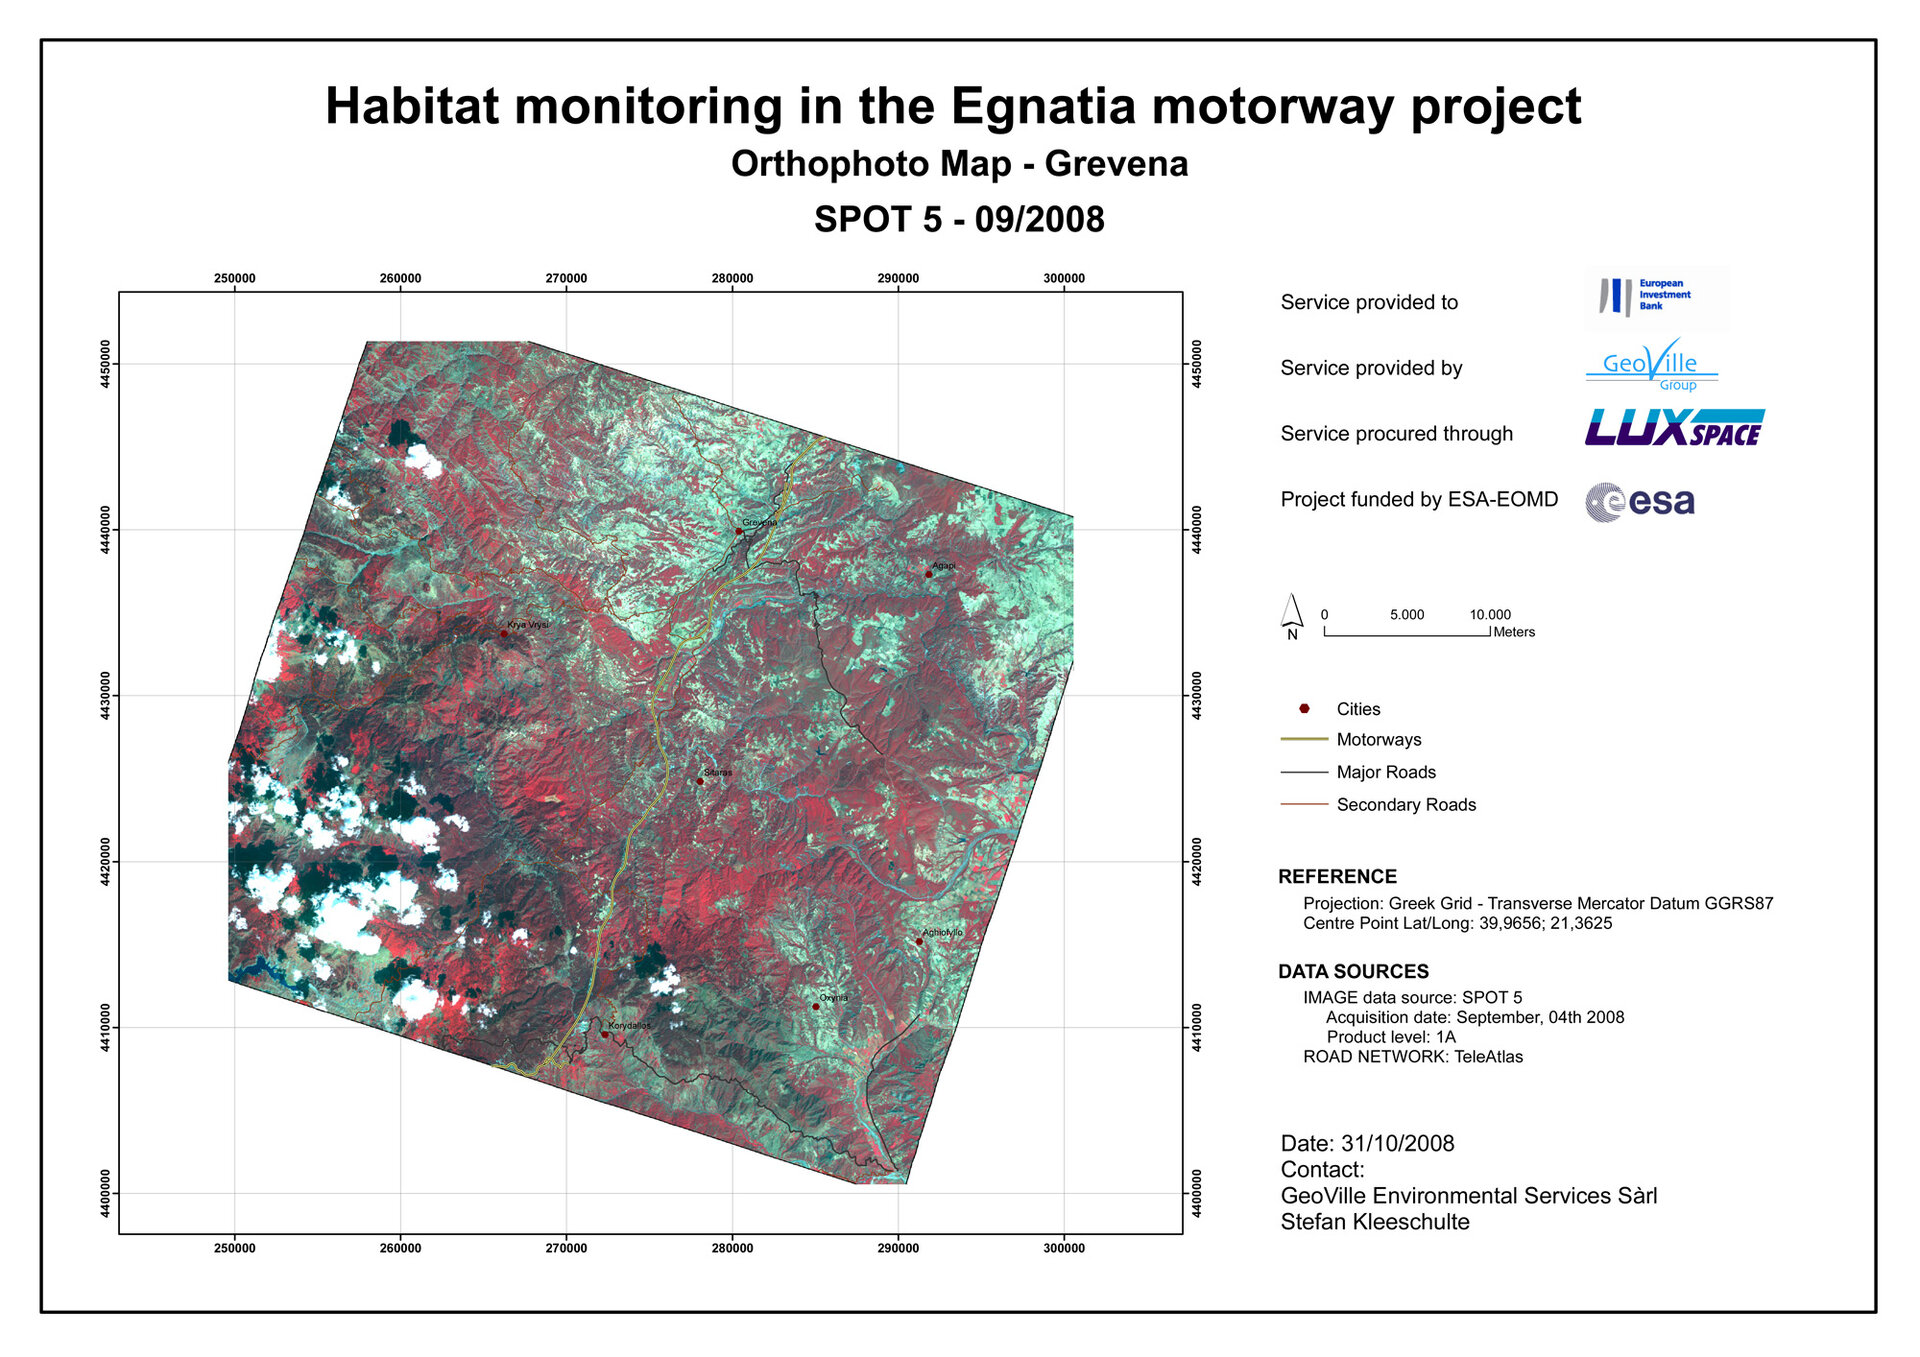Click the 'Secondary Roads' legend label
The height and width of the screenshot is (1357, 1920).
(x=1406, y=805)
